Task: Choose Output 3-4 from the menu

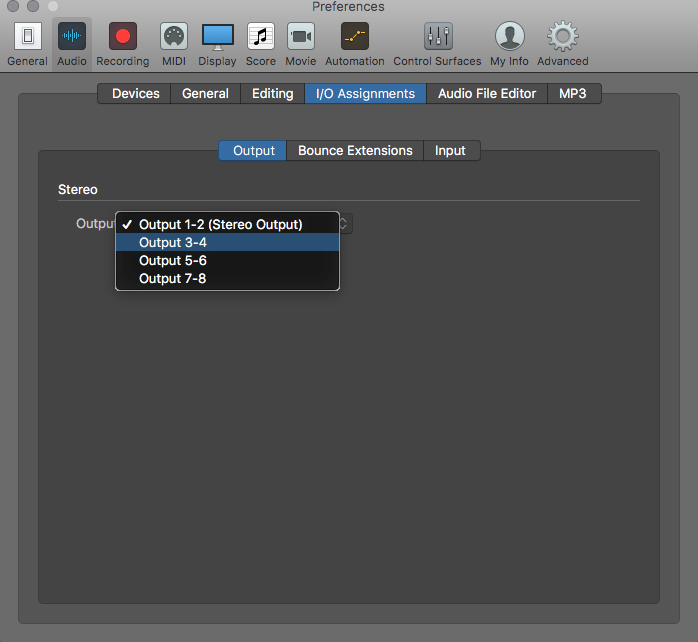Action: coord(227,242)
